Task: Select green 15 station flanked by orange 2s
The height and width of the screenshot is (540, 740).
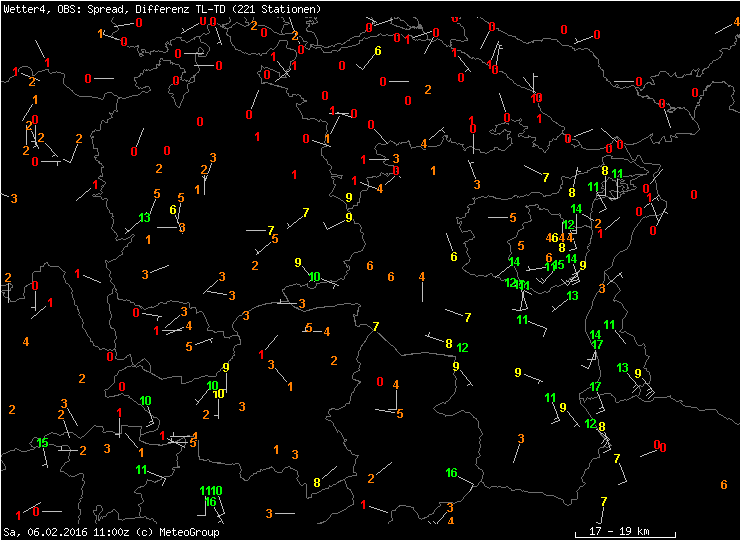Action: coord(42,443)
